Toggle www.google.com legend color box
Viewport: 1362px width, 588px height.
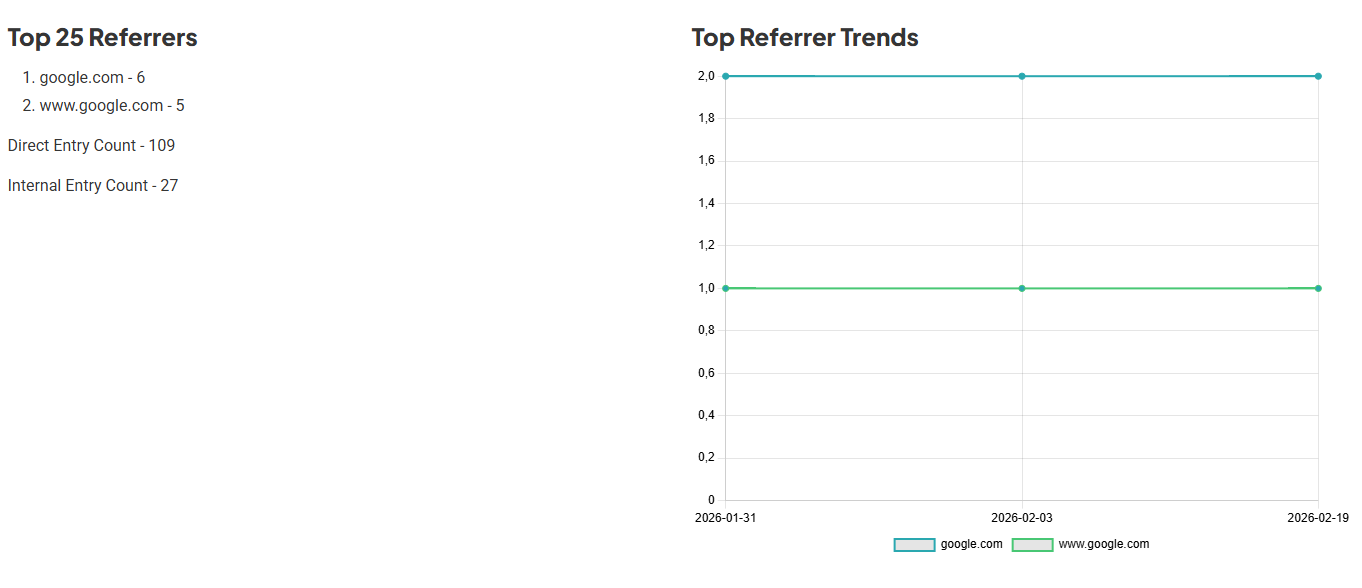(1032, 545)
